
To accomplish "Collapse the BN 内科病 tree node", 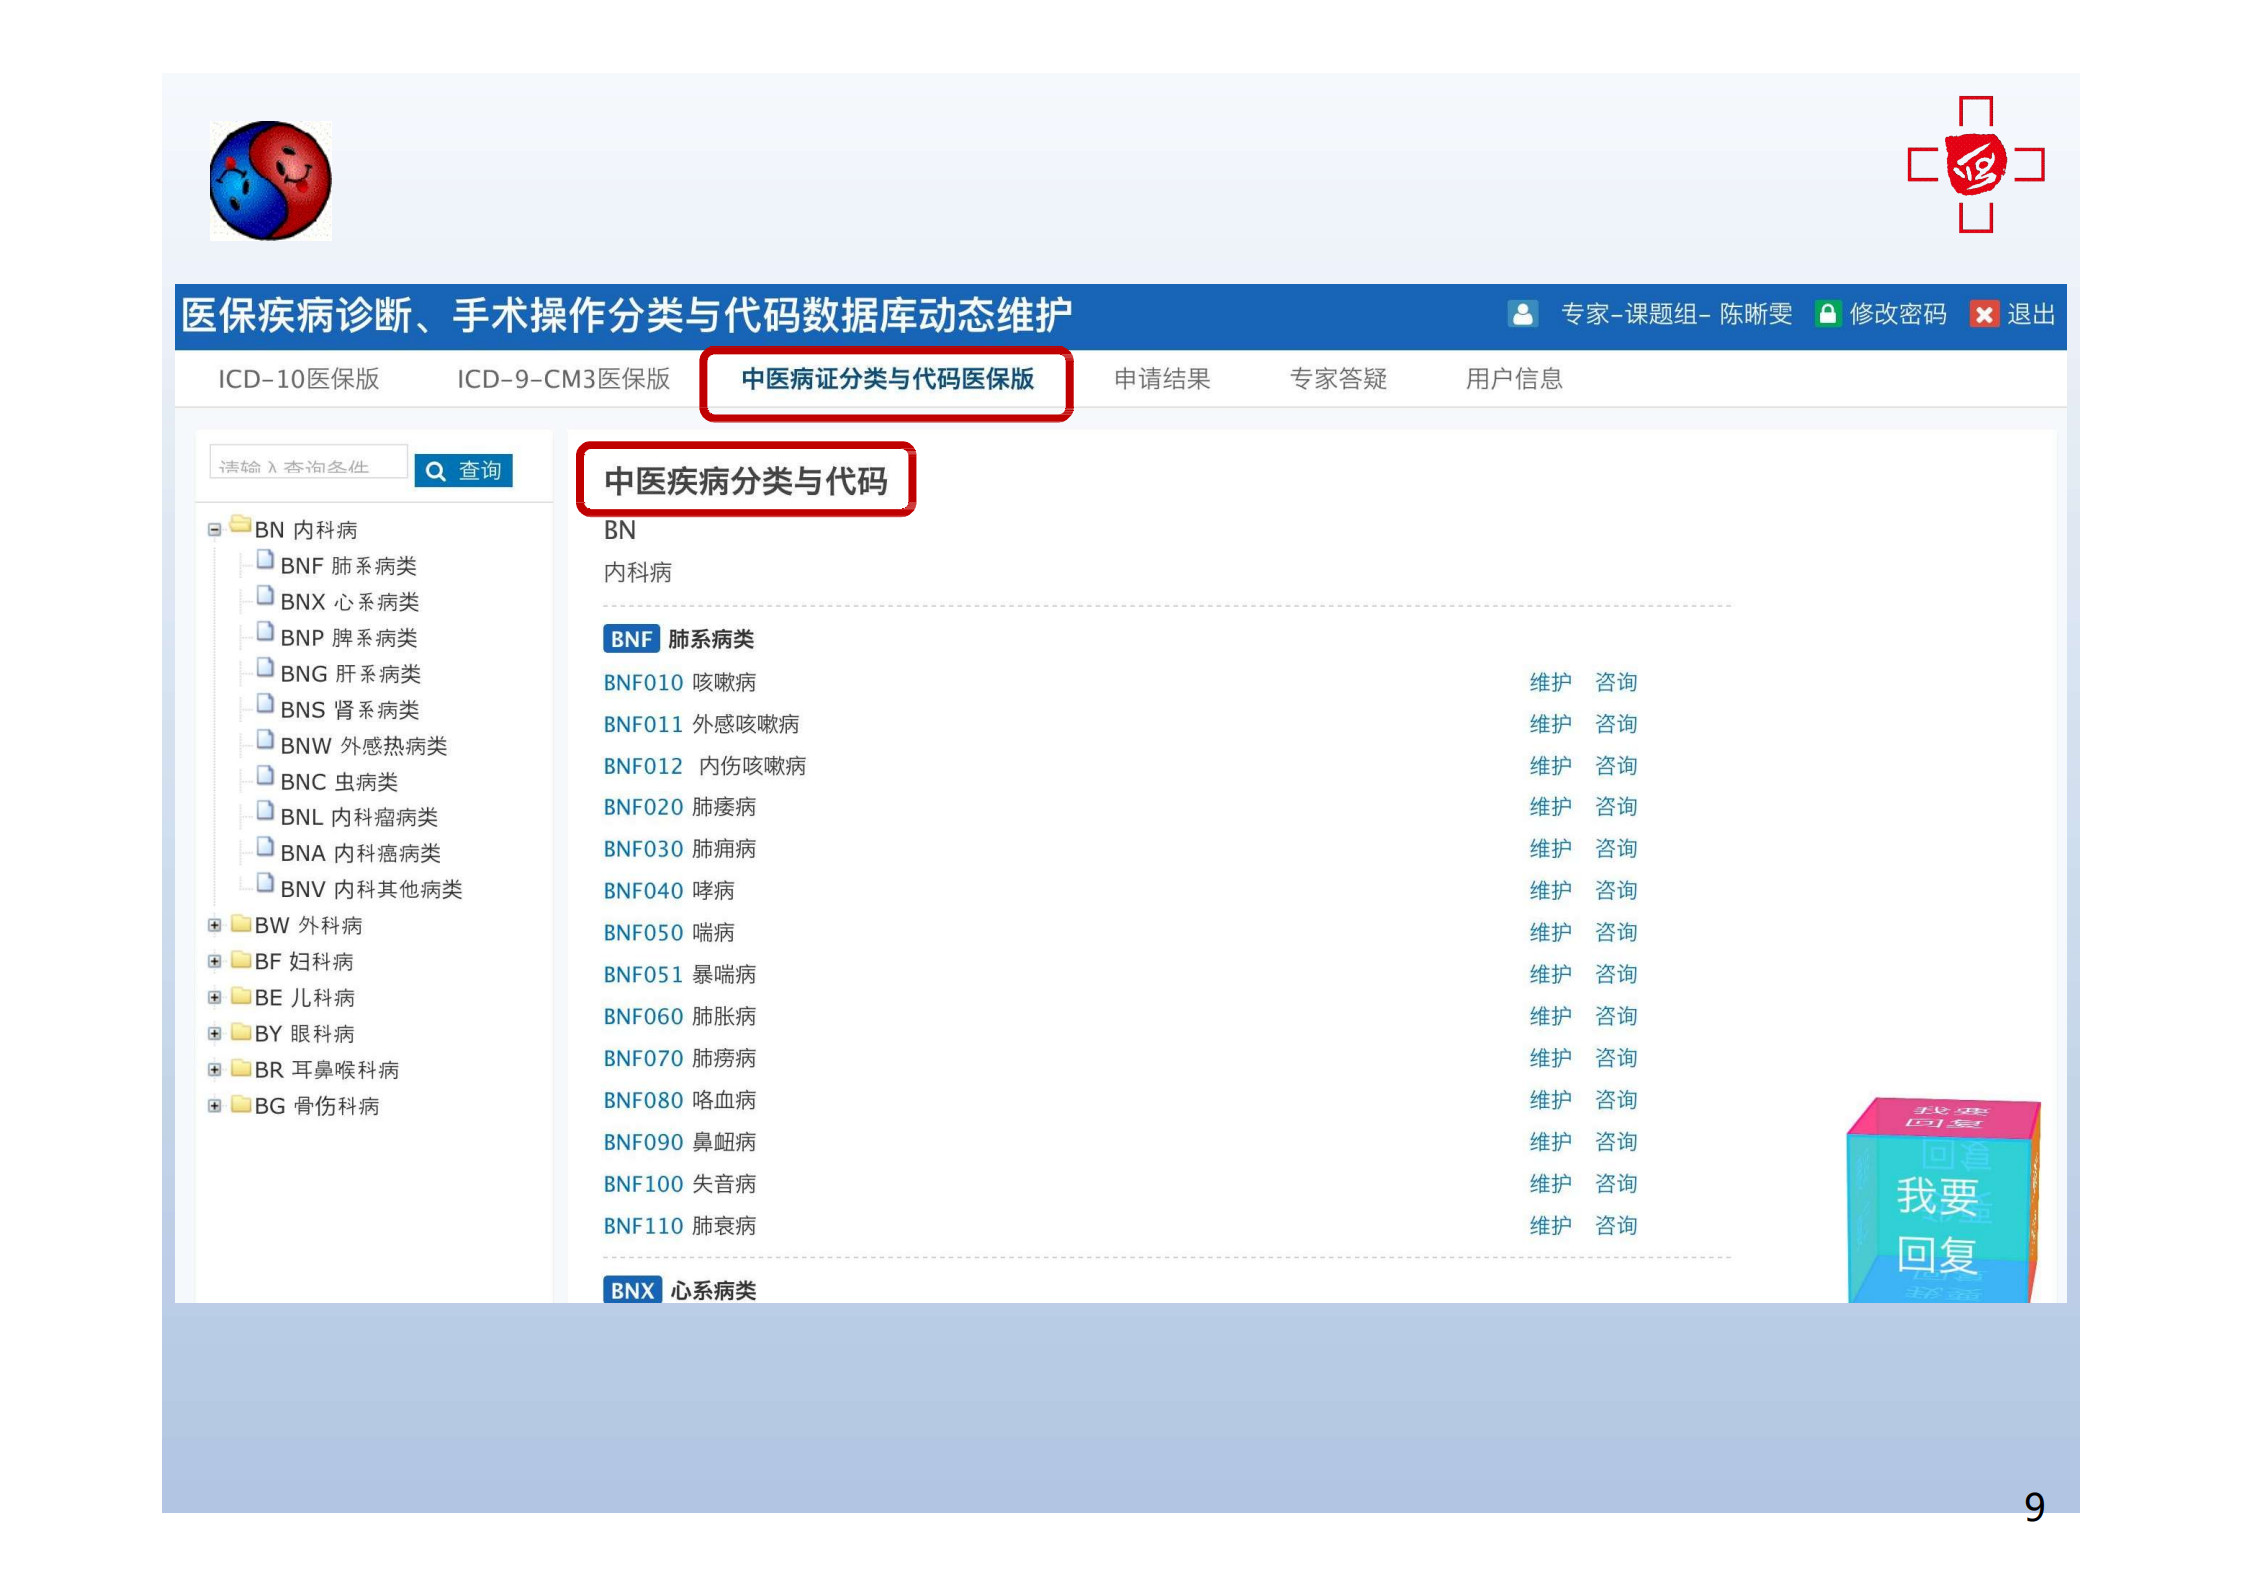I will point(214,530).
